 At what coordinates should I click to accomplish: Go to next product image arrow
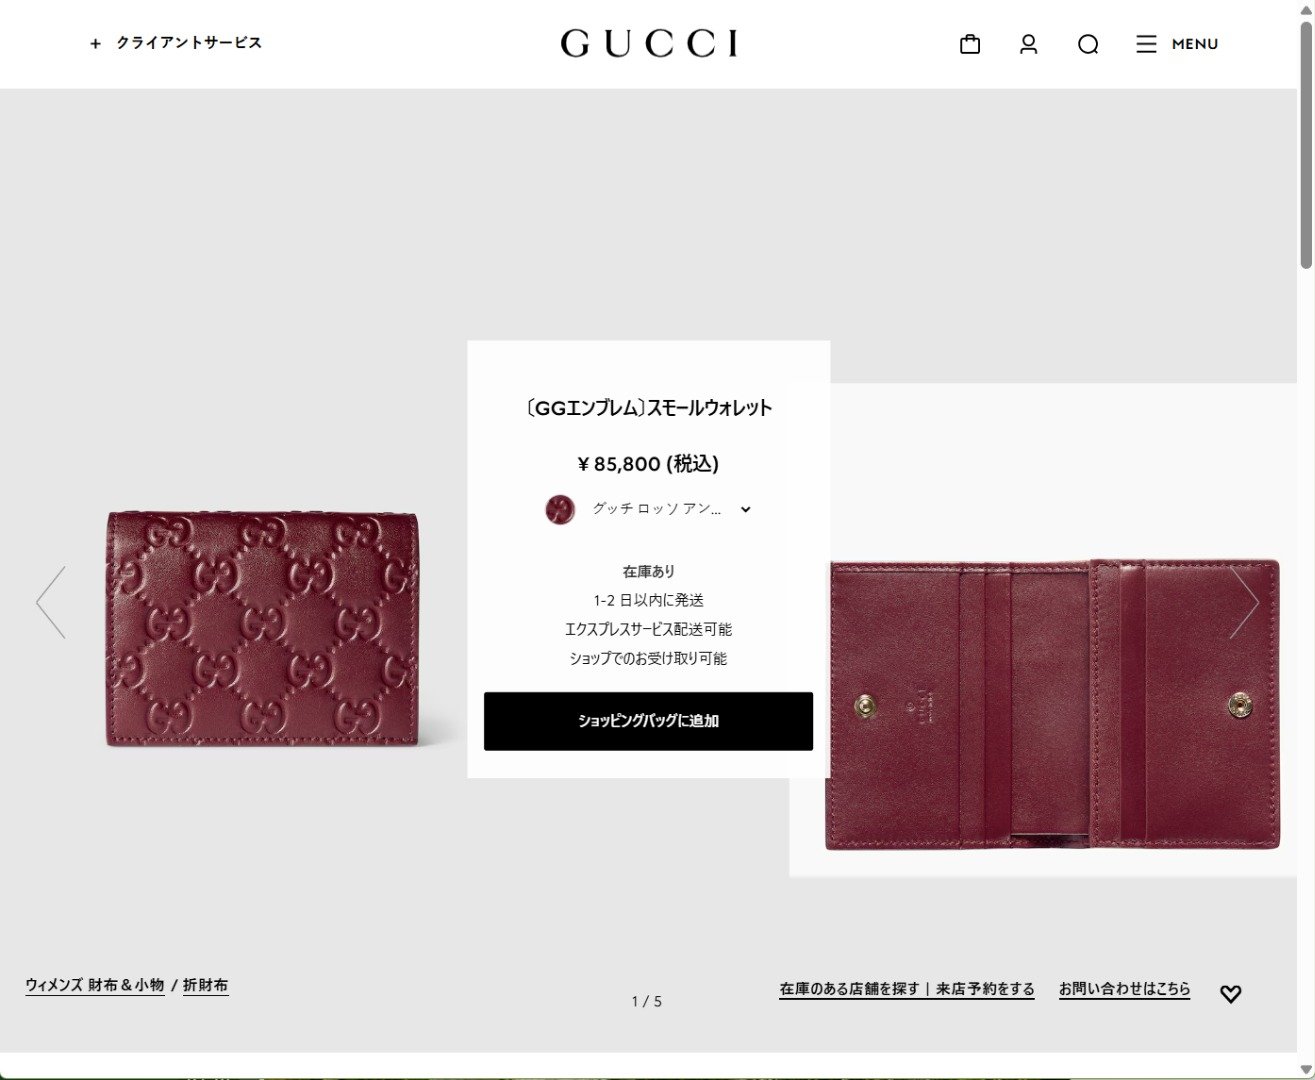(1245, 602)
